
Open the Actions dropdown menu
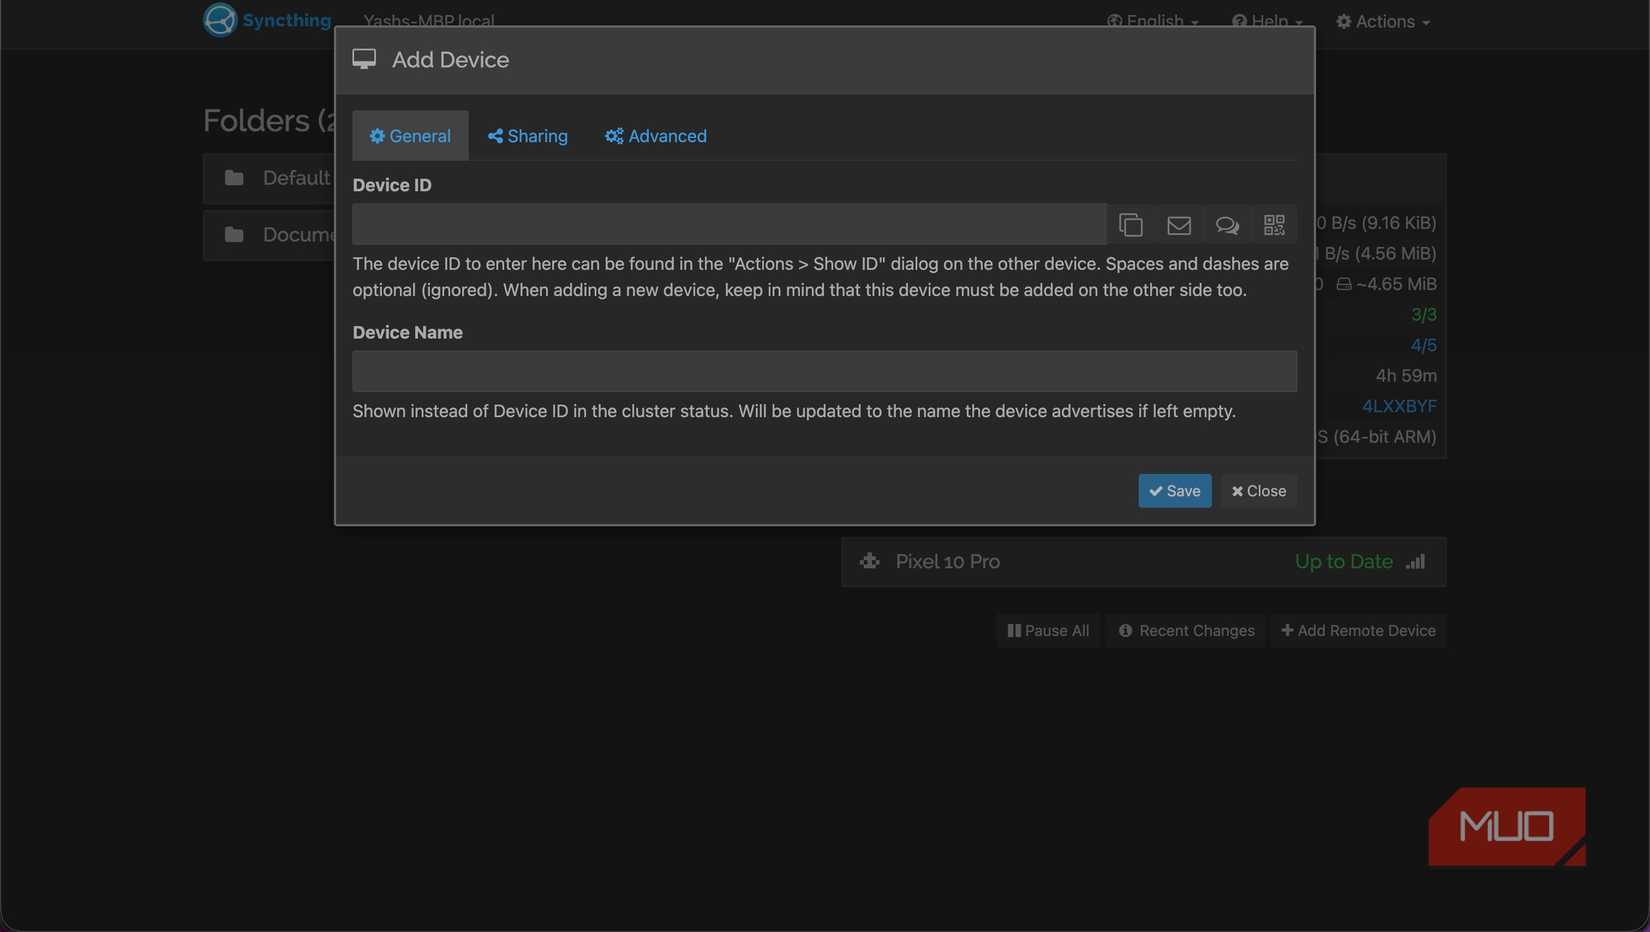click(x=1383, y=21)
